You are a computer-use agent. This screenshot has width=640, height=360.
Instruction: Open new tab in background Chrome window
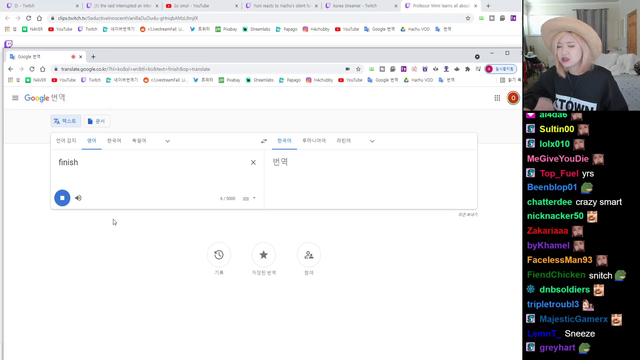[488, 6]
